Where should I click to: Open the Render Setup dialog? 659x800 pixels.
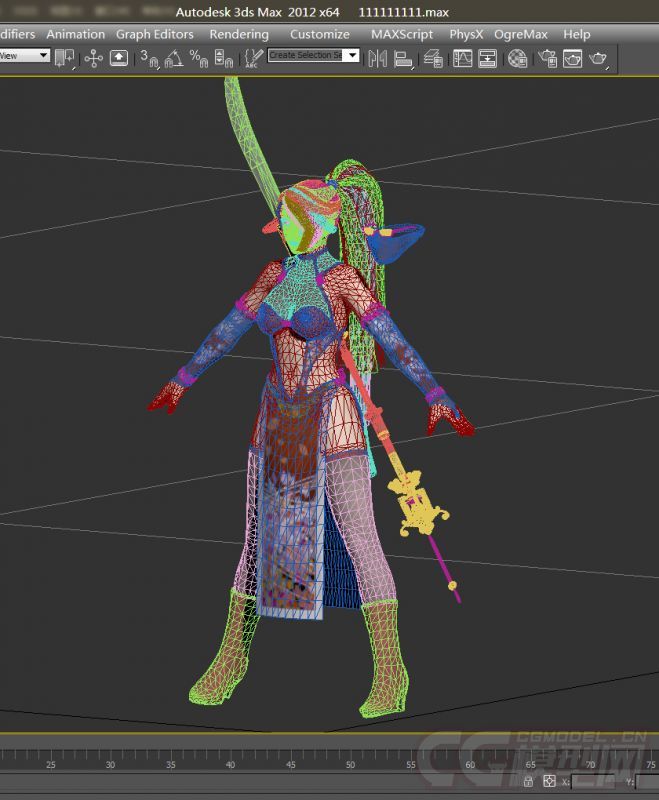coord(547,58)
